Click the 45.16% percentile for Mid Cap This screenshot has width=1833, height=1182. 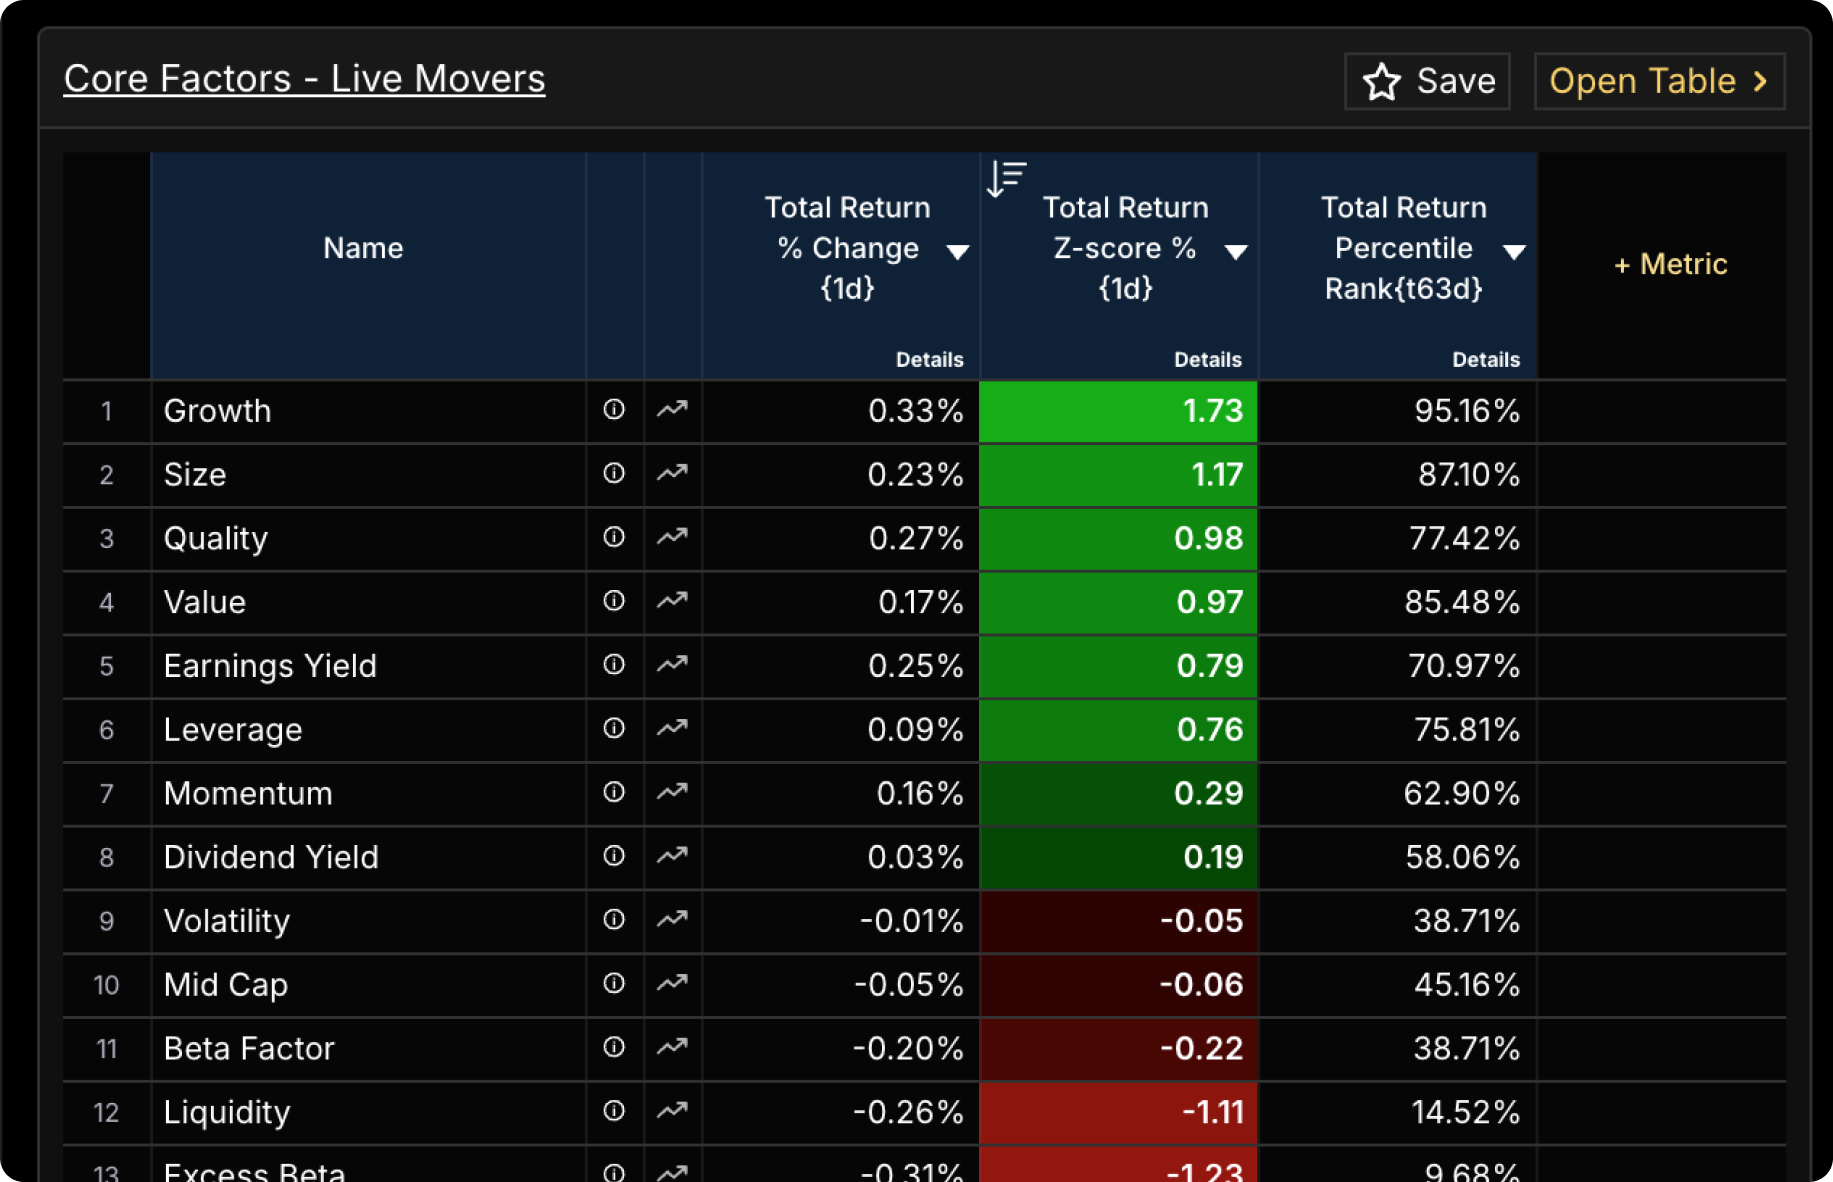[x=1397, y=985]
